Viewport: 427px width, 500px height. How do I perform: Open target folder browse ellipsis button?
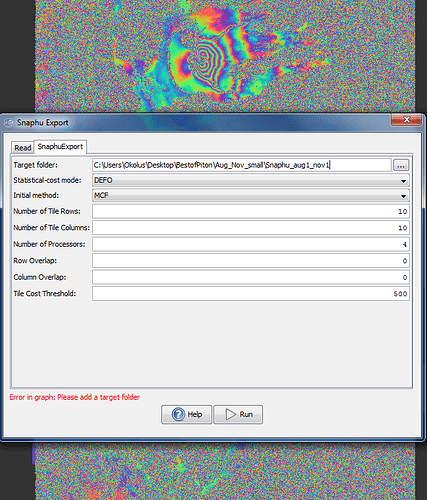(x=401, y=165)
